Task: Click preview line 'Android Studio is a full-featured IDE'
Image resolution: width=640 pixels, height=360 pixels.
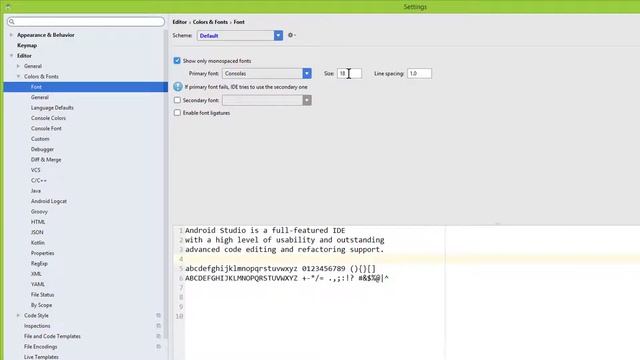Action: tap(265, 231)
